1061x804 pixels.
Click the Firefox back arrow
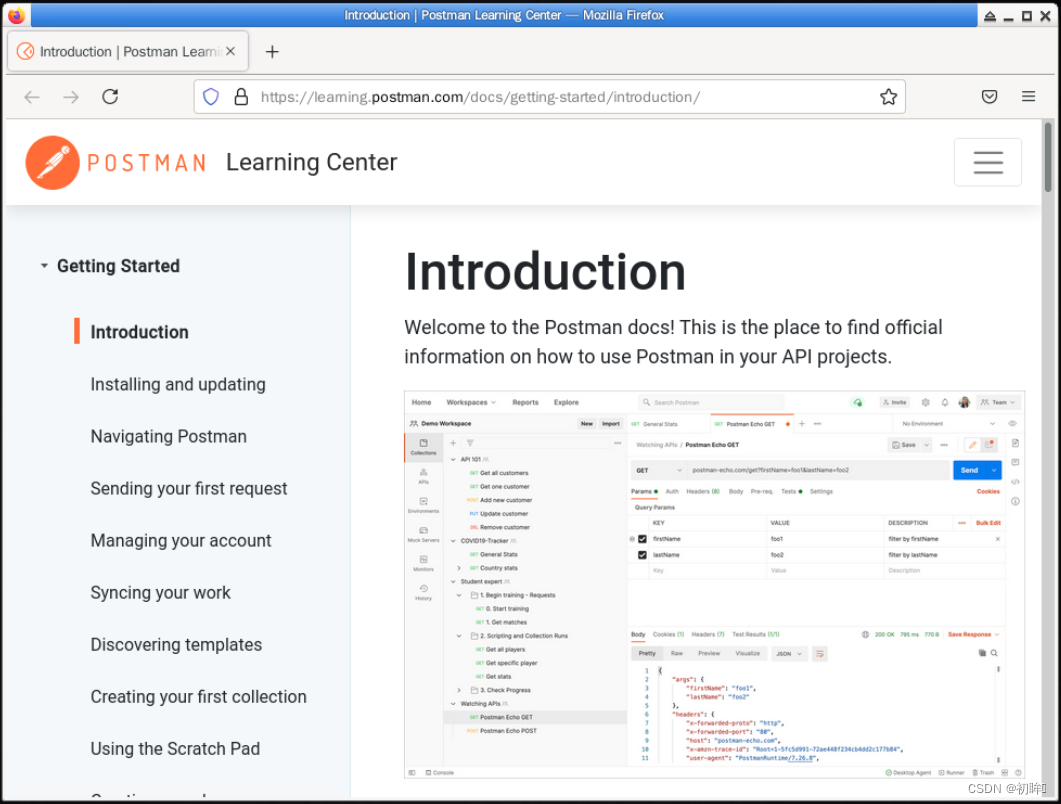32,97
